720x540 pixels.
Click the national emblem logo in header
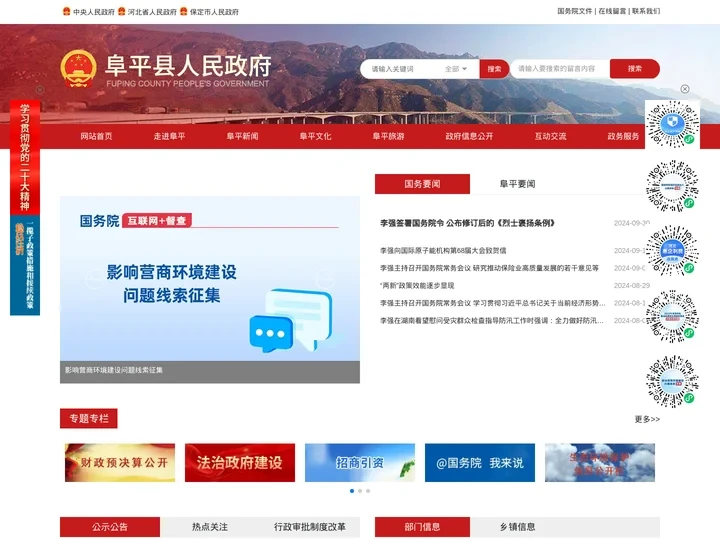tap(79, 69)
